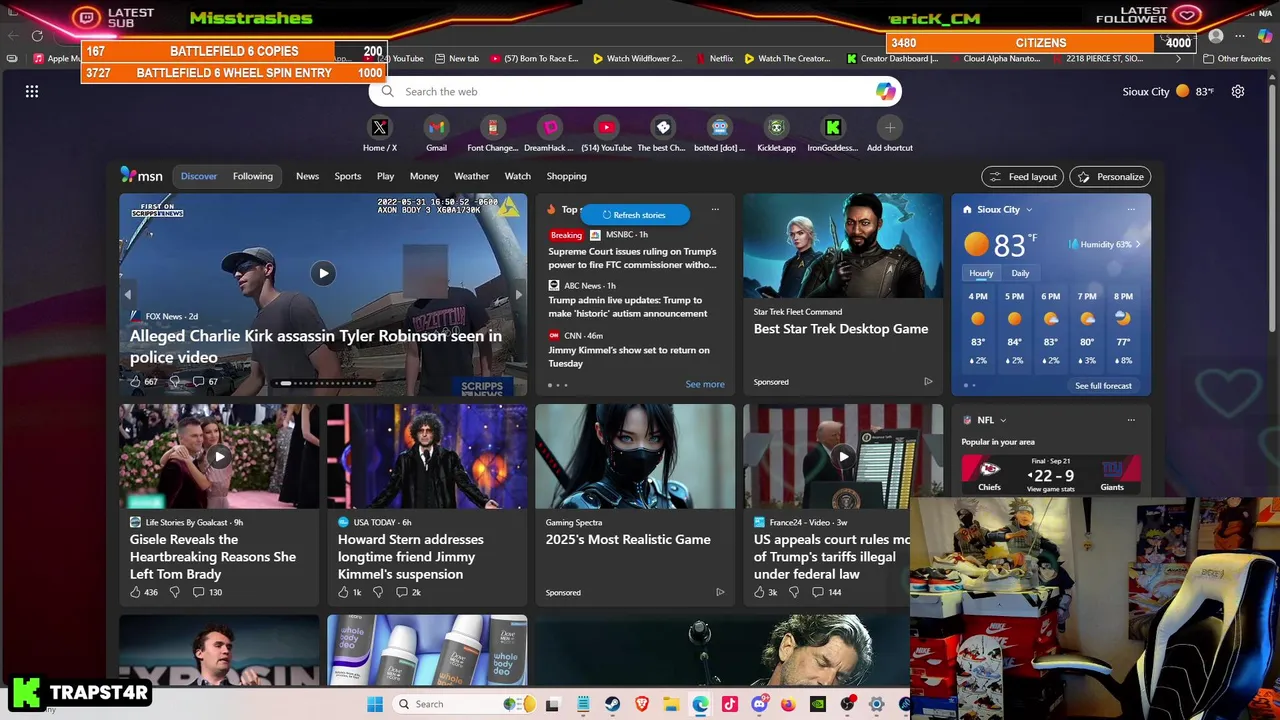Expand Humidity 63% details arrow
This screenshot has height=720, width=1280.
[x=1137, y=244]
